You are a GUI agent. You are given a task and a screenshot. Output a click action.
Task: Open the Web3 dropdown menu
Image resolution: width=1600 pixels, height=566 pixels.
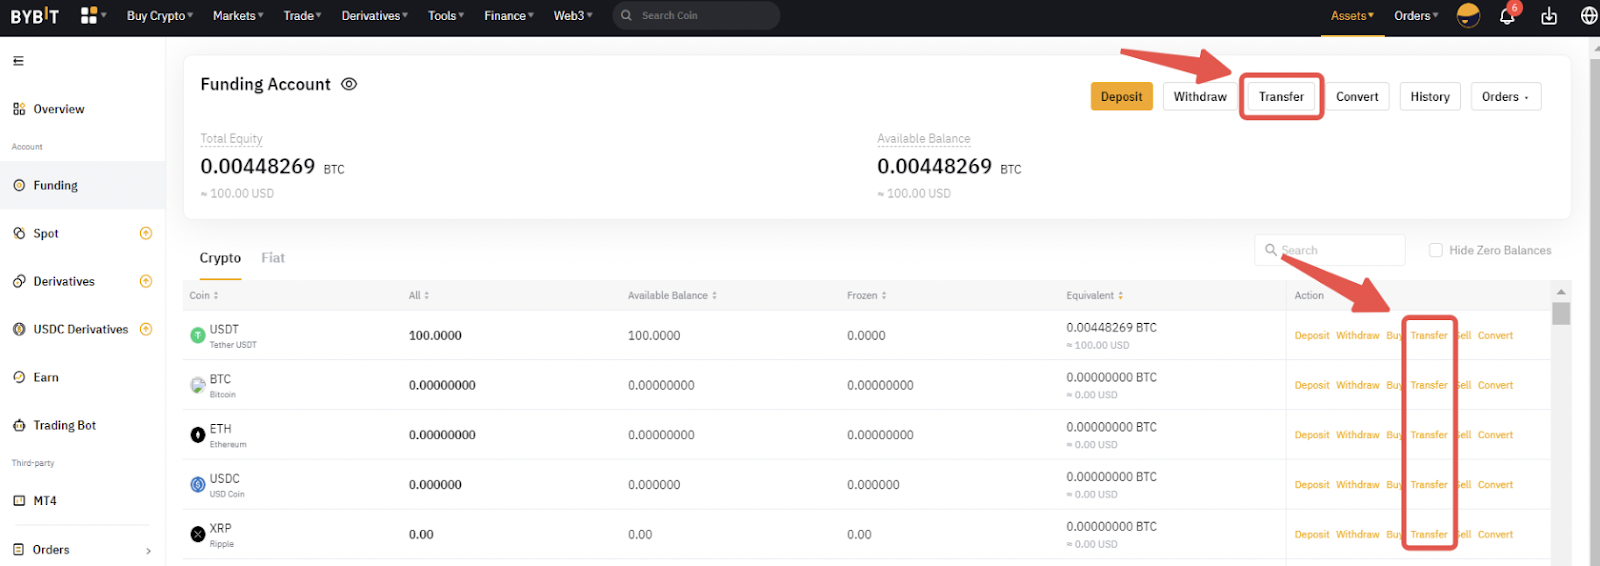(573, 15)
